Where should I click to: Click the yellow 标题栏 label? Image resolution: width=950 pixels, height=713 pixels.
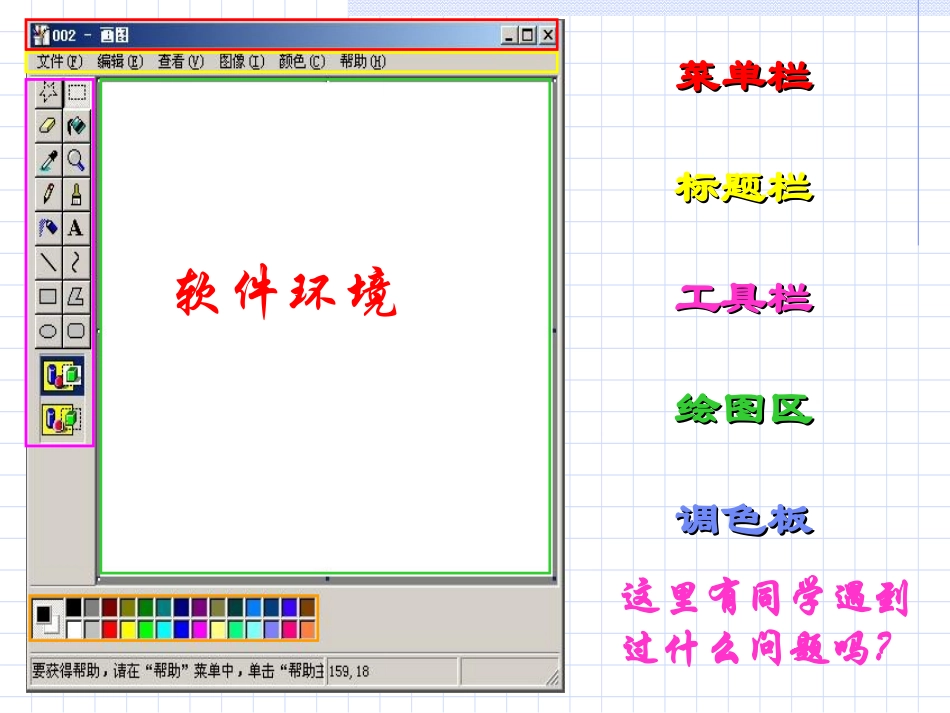[x=745, y=188]
